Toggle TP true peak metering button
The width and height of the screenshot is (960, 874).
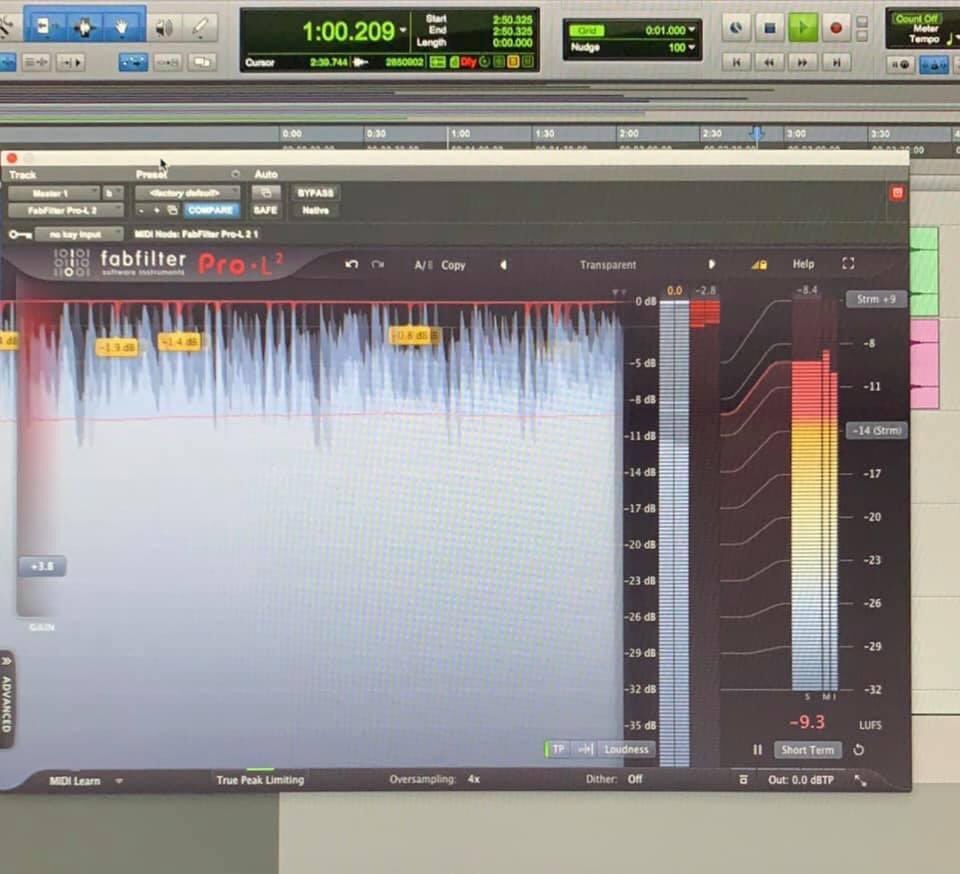(558, 749)
